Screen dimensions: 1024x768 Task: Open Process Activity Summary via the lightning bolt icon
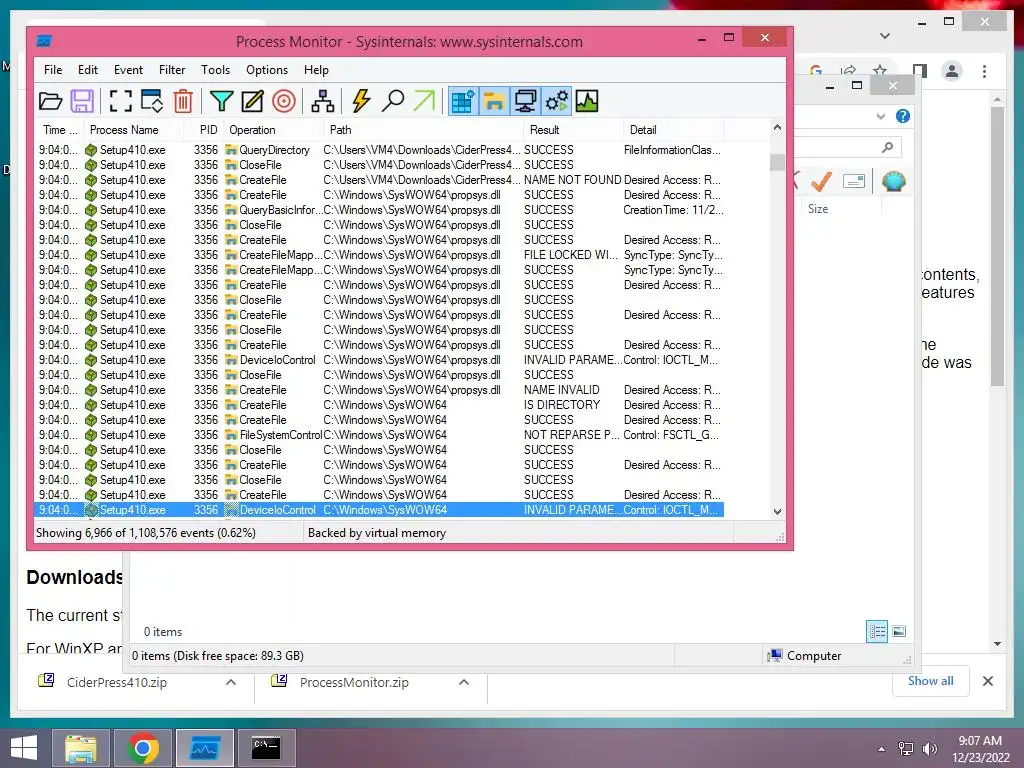coord(360,101)
